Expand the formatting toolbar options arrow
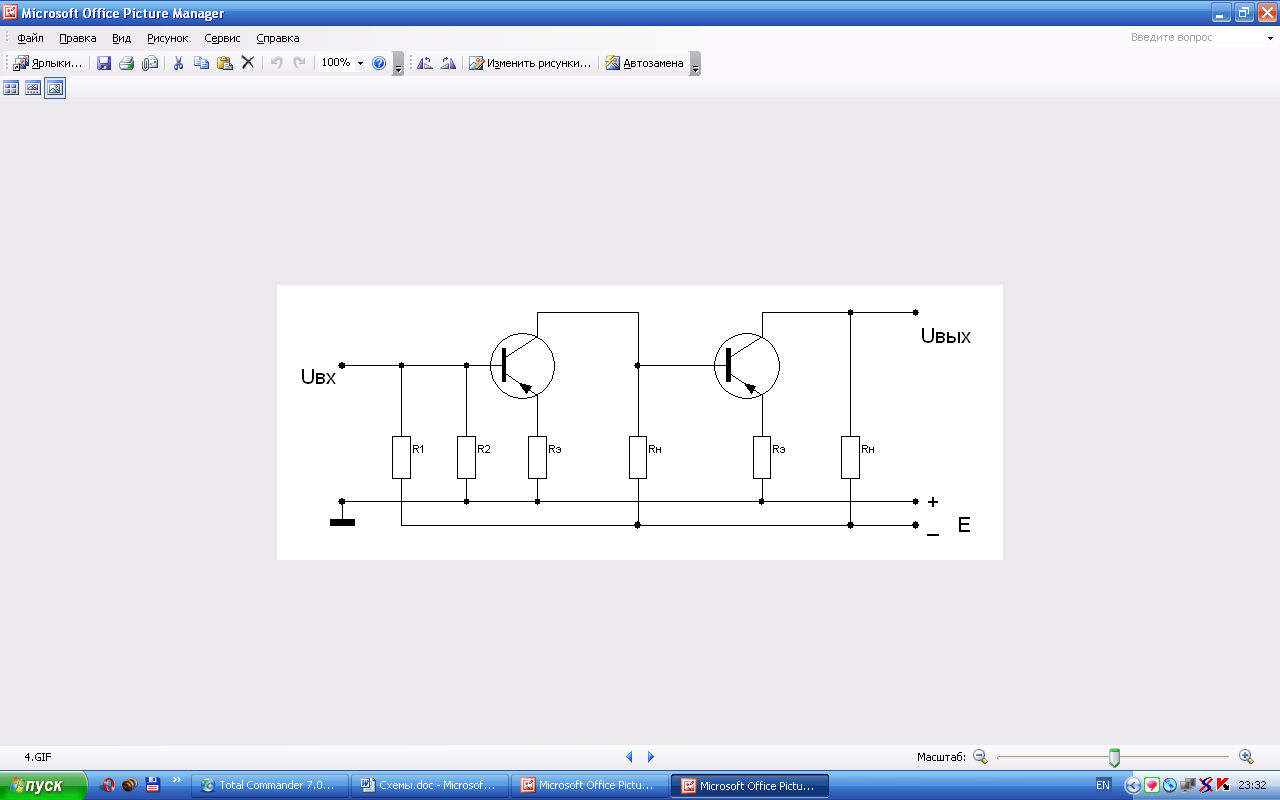This screenshot has height=800, width=1280. [695, 64]
